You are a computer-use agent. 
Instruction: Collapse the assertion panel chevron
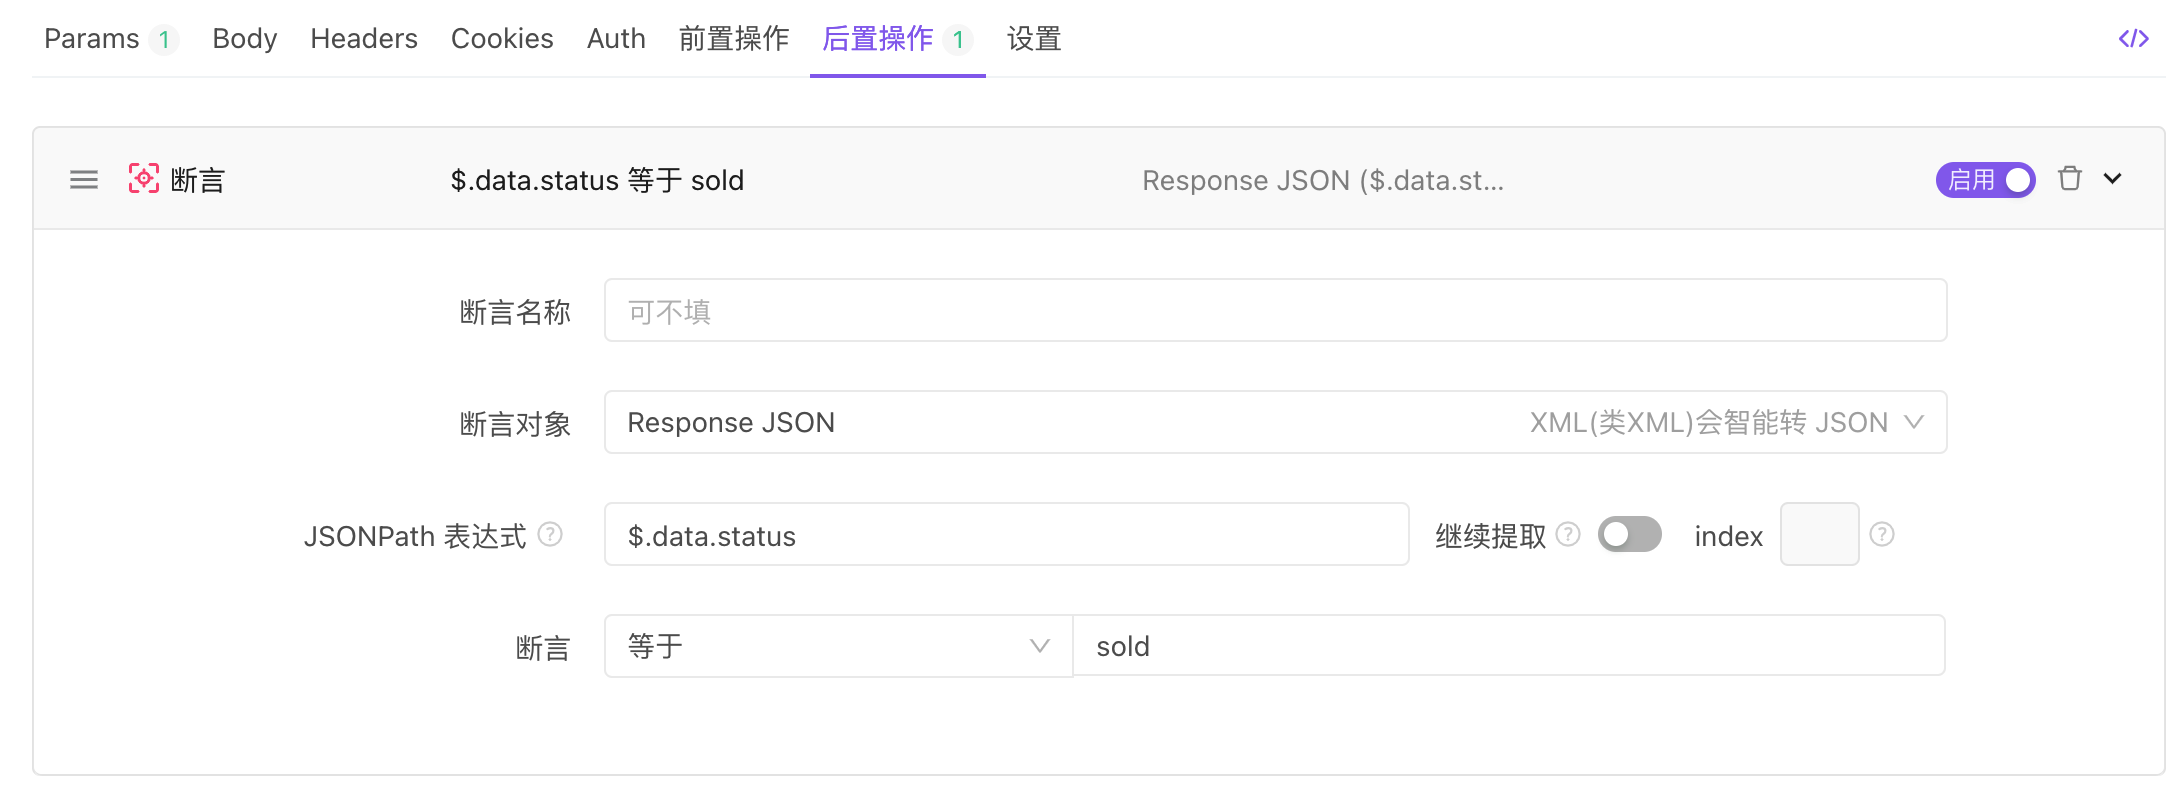[x=2112, y=179]
